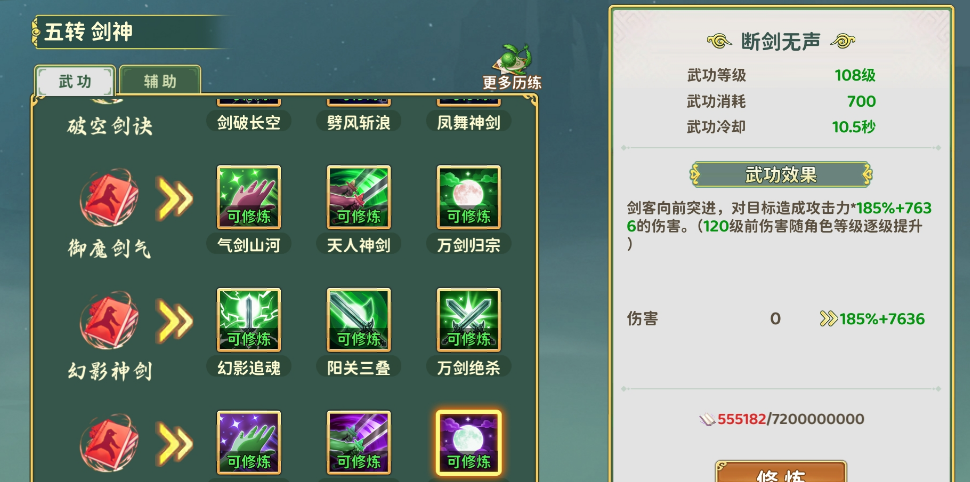This screenshot has width=970, height=482.
Task: Select the purple hand skill icon
Action: 249,442
